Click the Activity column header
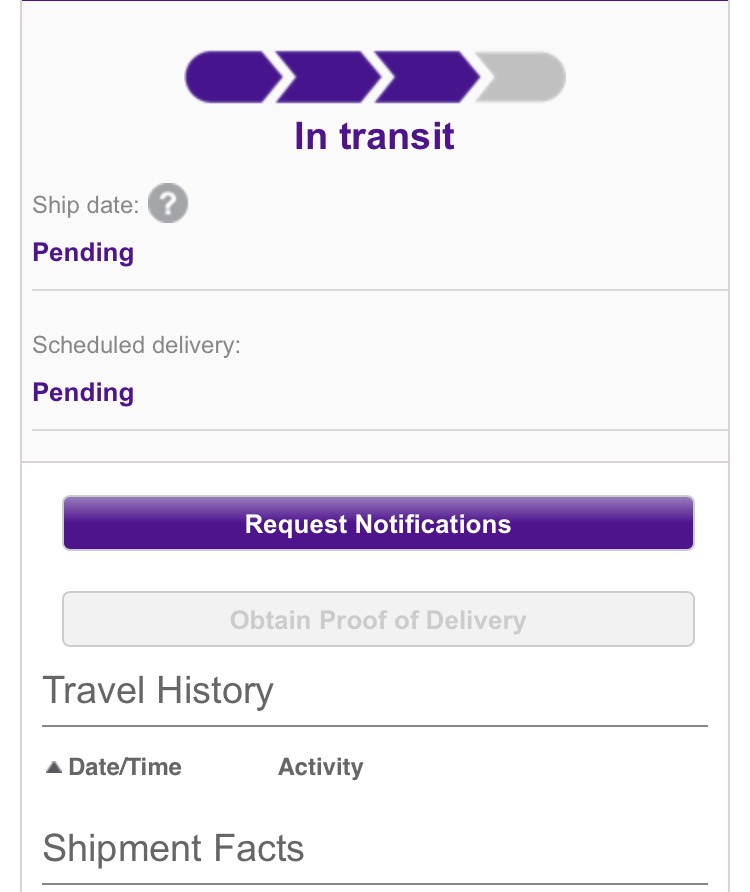Screen dimensions: 750x892 point(320,767)
